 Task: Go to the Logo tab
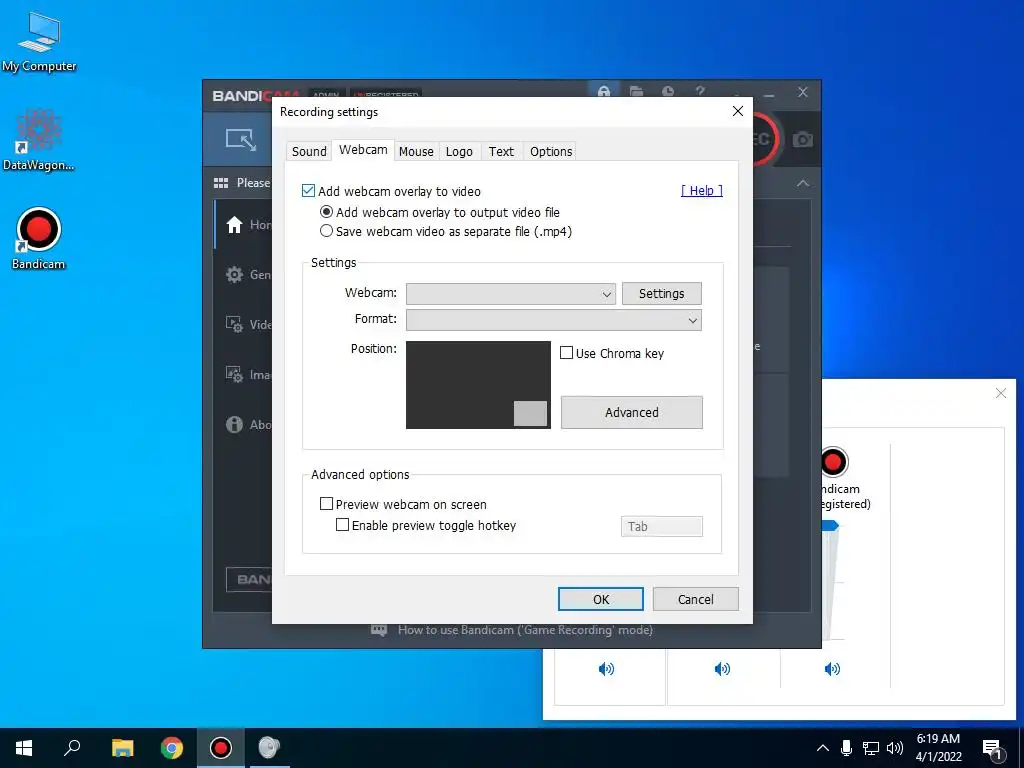[459, 152]
